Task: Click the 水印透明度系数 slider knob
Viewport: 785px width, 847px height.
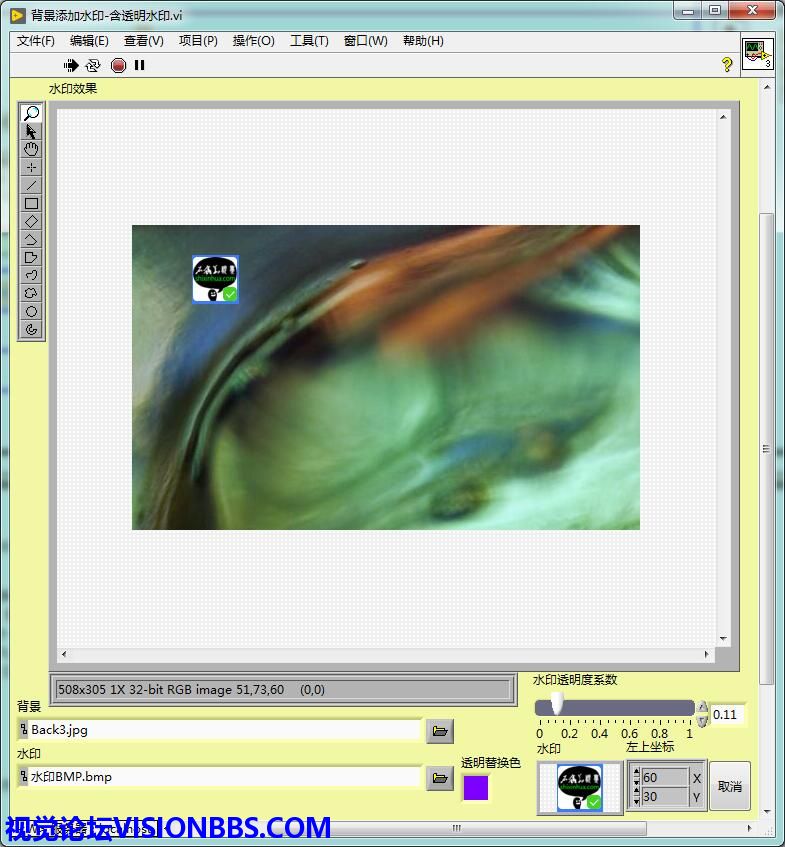Action: coord(557,707)
